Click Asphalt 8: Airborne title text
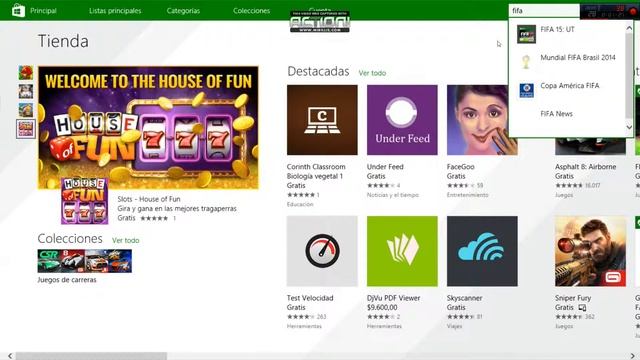Image resolution: width=640 pixels, height=360 pixels. (585, 167)
